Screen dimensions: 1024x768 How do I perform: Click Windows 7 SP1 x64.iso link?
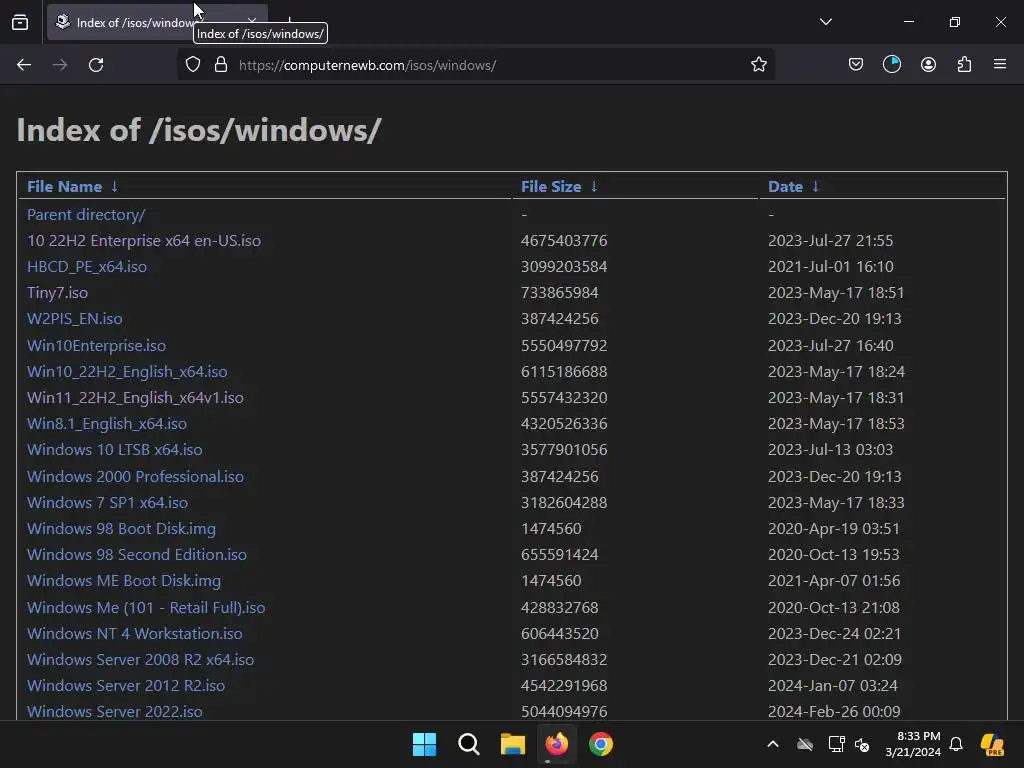tap(107, 503)
